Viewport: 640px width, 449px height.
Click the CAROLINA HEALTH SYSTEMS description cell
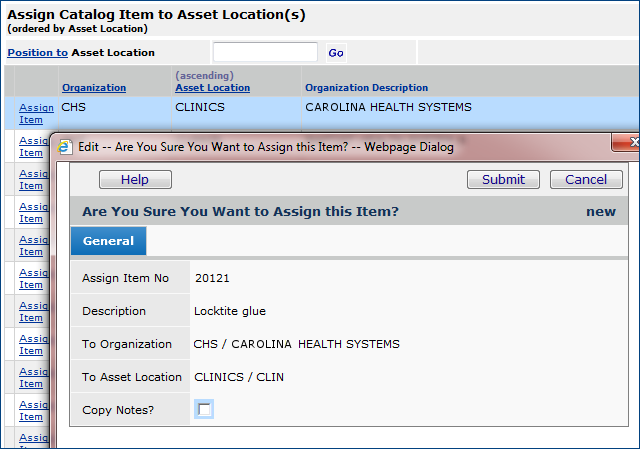[x=388, y=107]
